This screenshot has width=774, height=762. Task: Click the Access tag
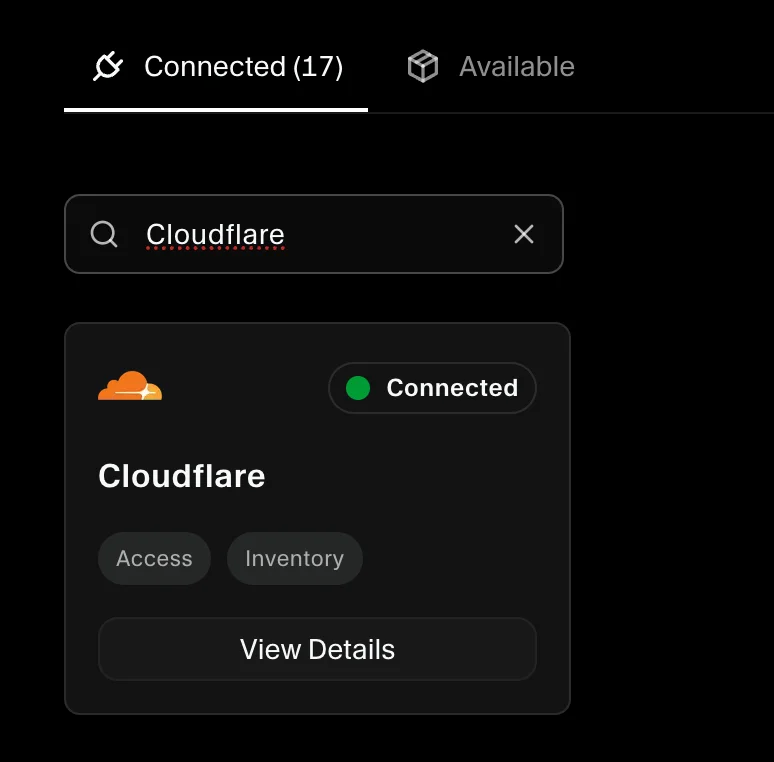155,559
